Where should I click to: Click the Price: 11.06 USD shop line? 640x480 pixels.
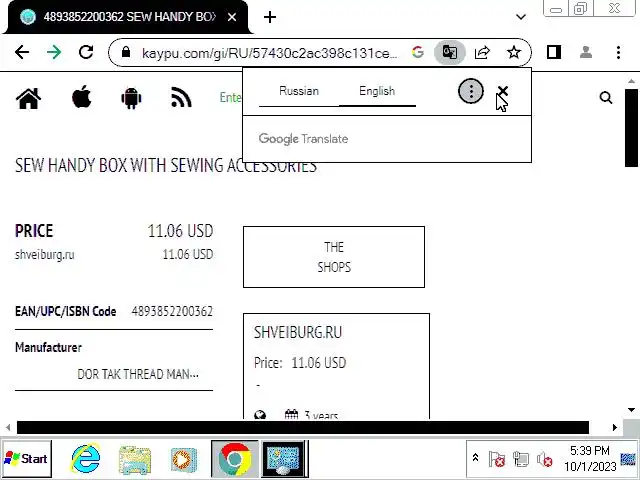(x=300, y=363)
